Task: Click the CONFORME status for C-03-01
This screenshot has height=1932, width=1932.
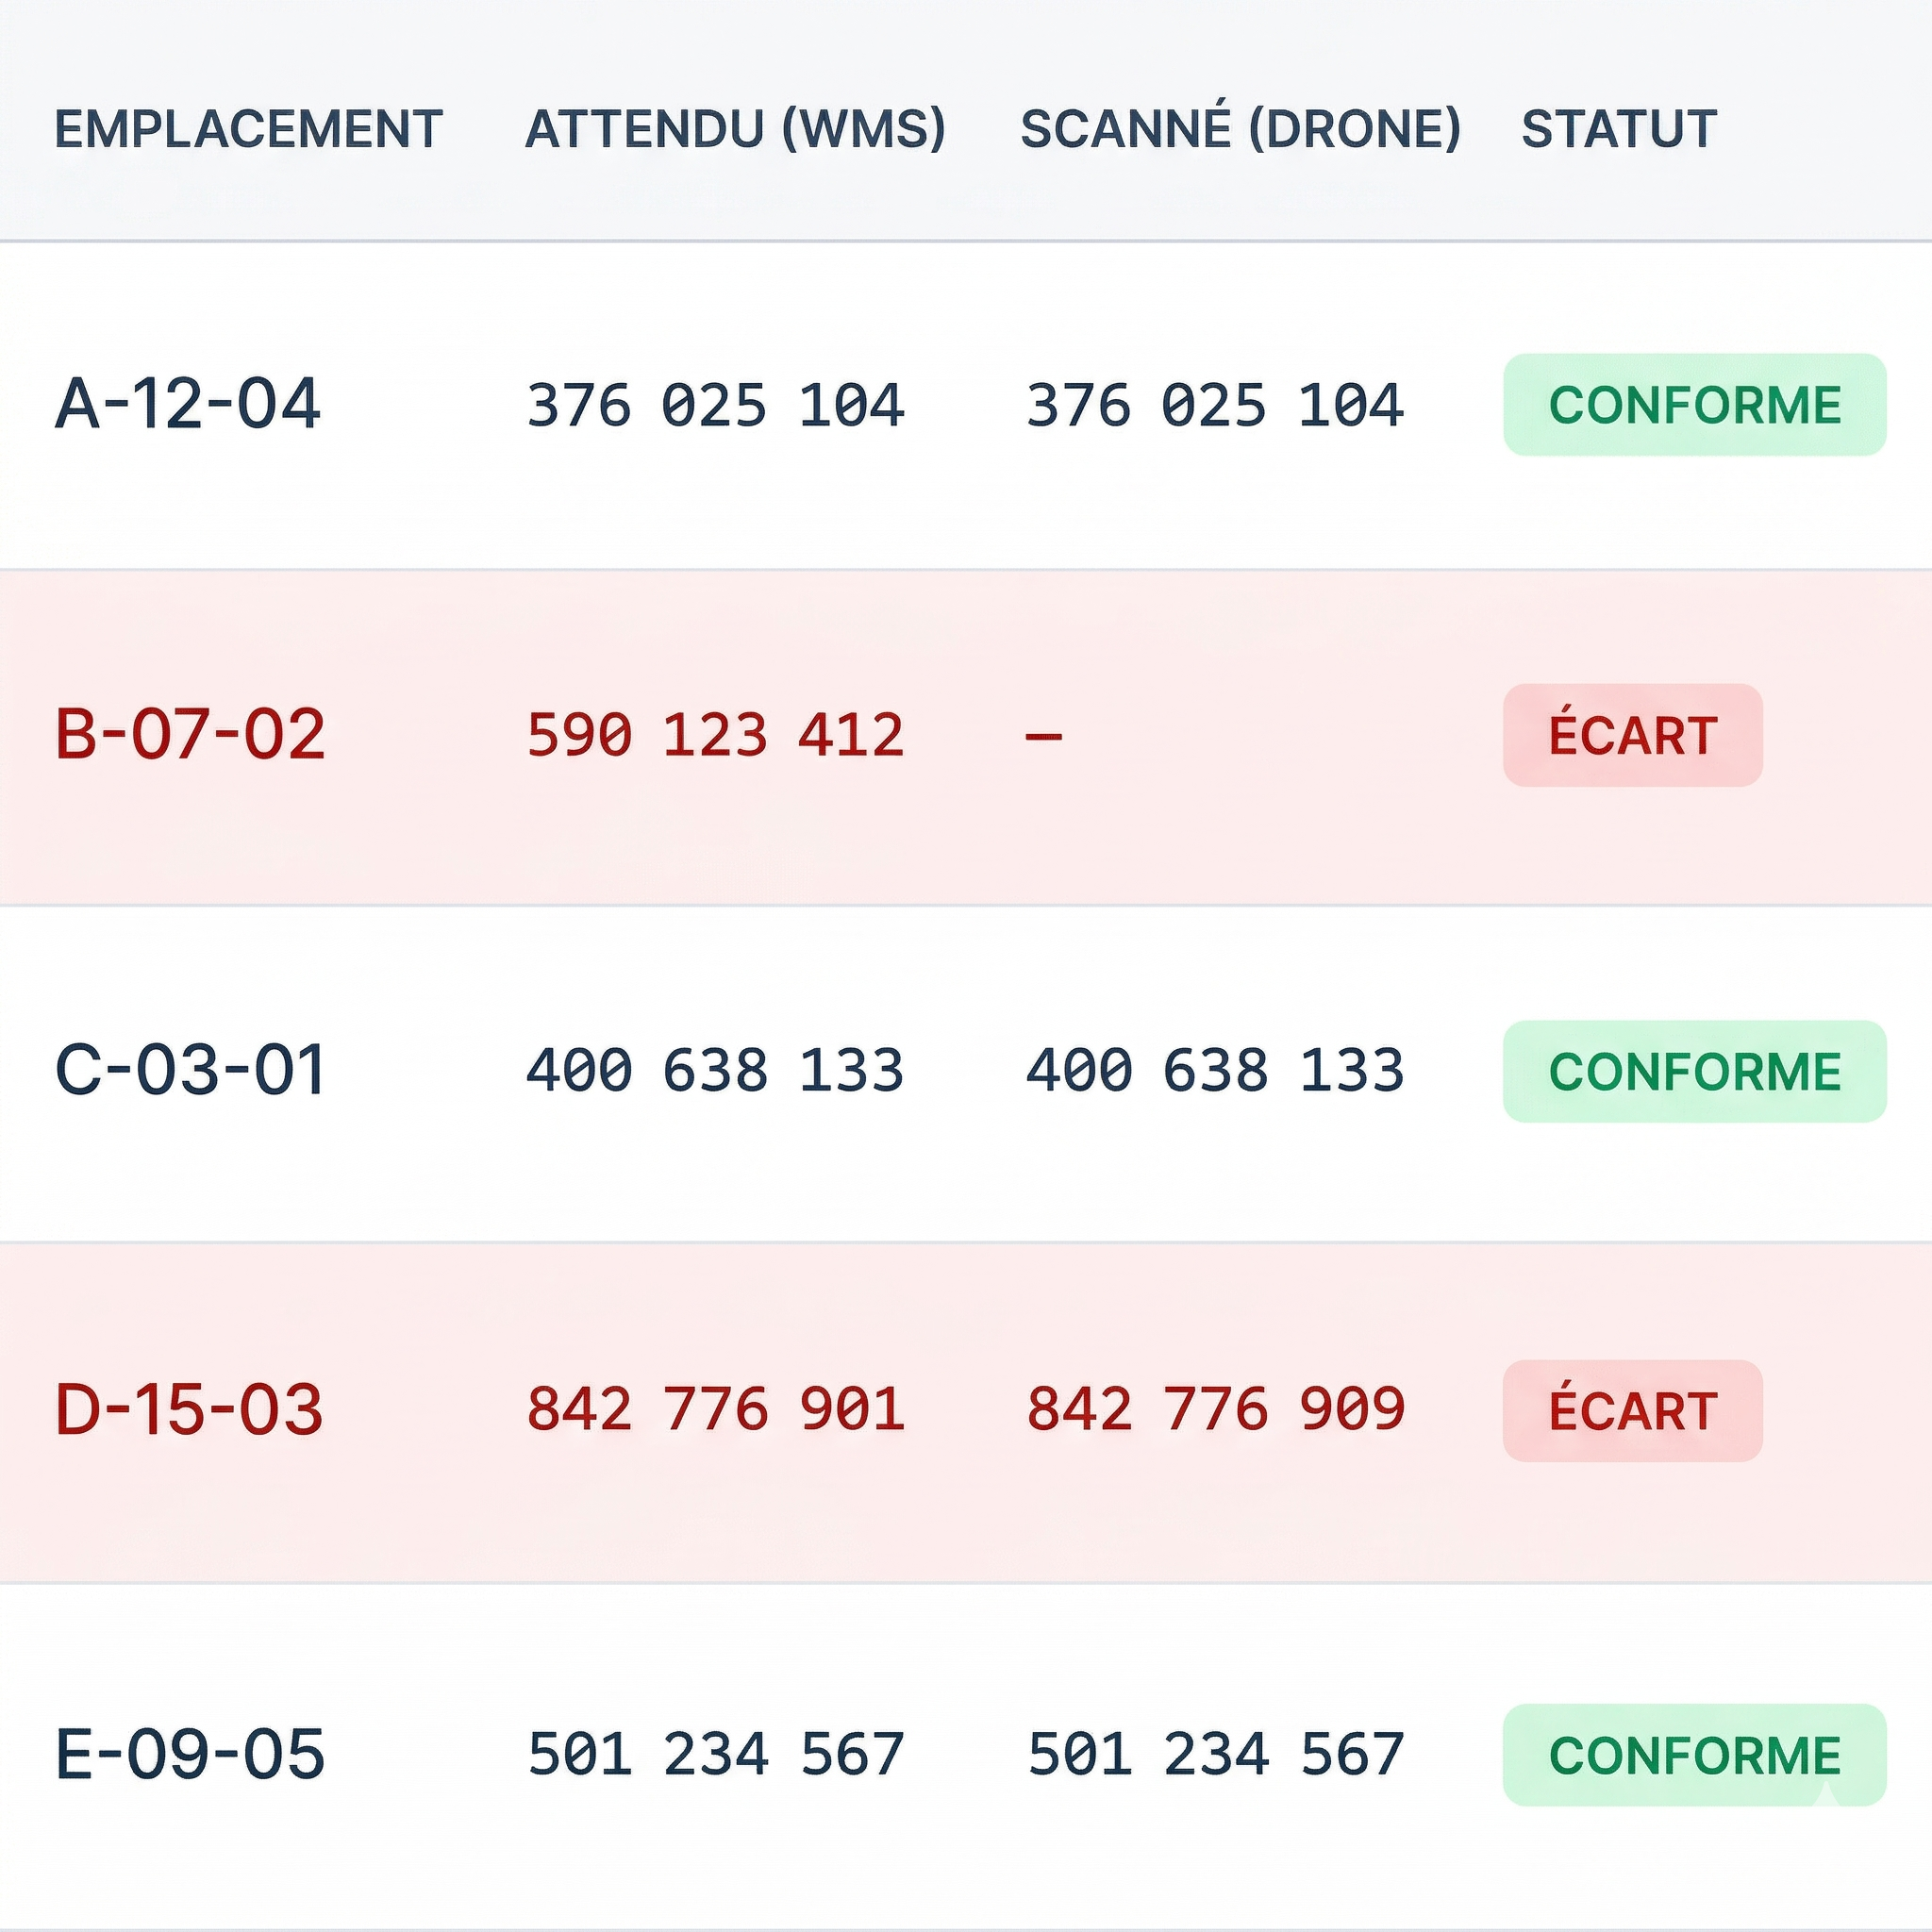Action: 1694,1071
